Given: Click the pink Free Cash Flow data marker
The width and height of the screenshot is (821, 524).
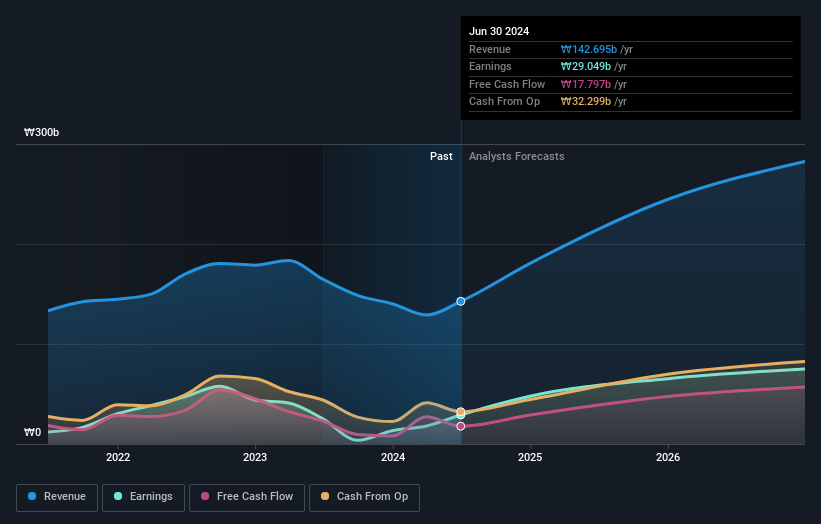Looking at the screenshot, I should 461,426.
